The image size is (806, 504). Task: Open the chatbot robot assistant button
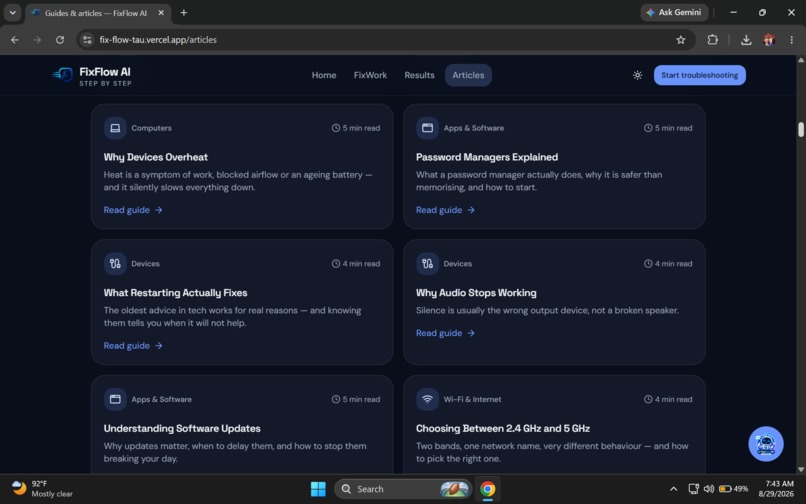(x=766, y=444)
